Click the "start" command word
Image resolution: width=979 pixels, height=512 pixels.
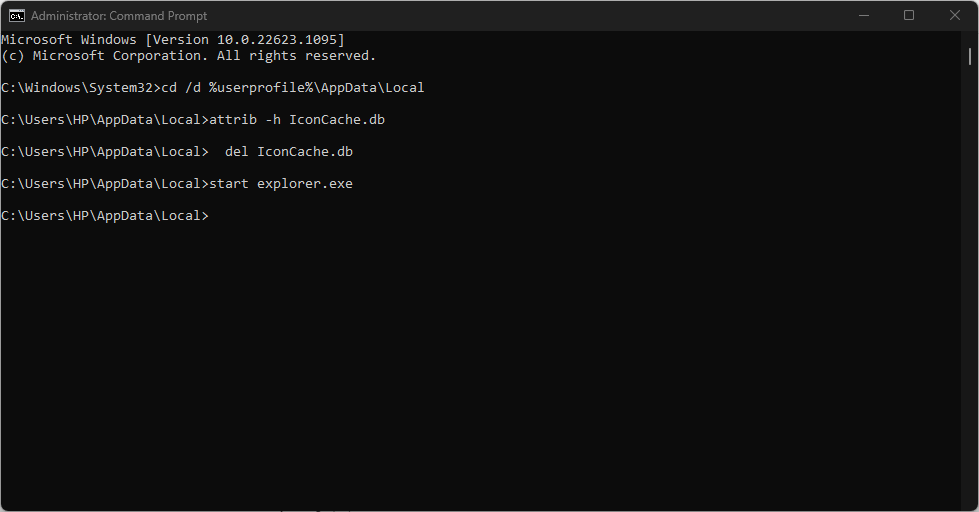click(x=229, y=184)
